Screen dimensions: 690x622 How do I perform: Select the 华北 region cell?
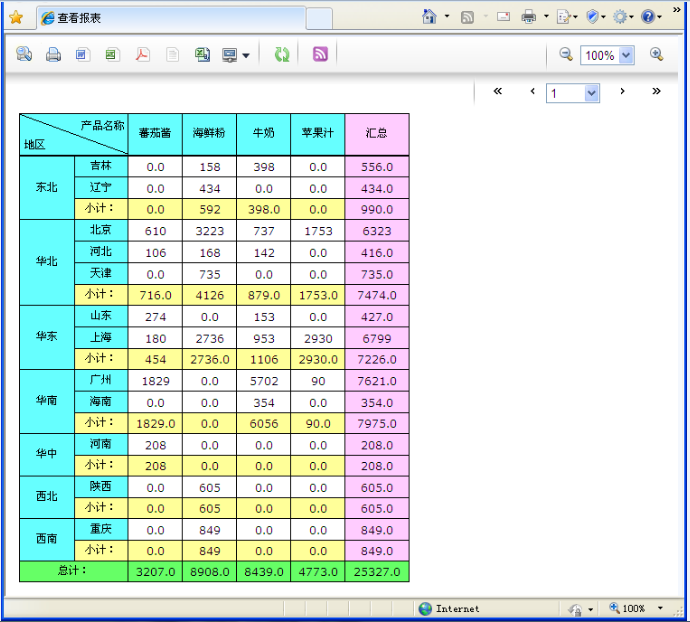click(47, 262)
